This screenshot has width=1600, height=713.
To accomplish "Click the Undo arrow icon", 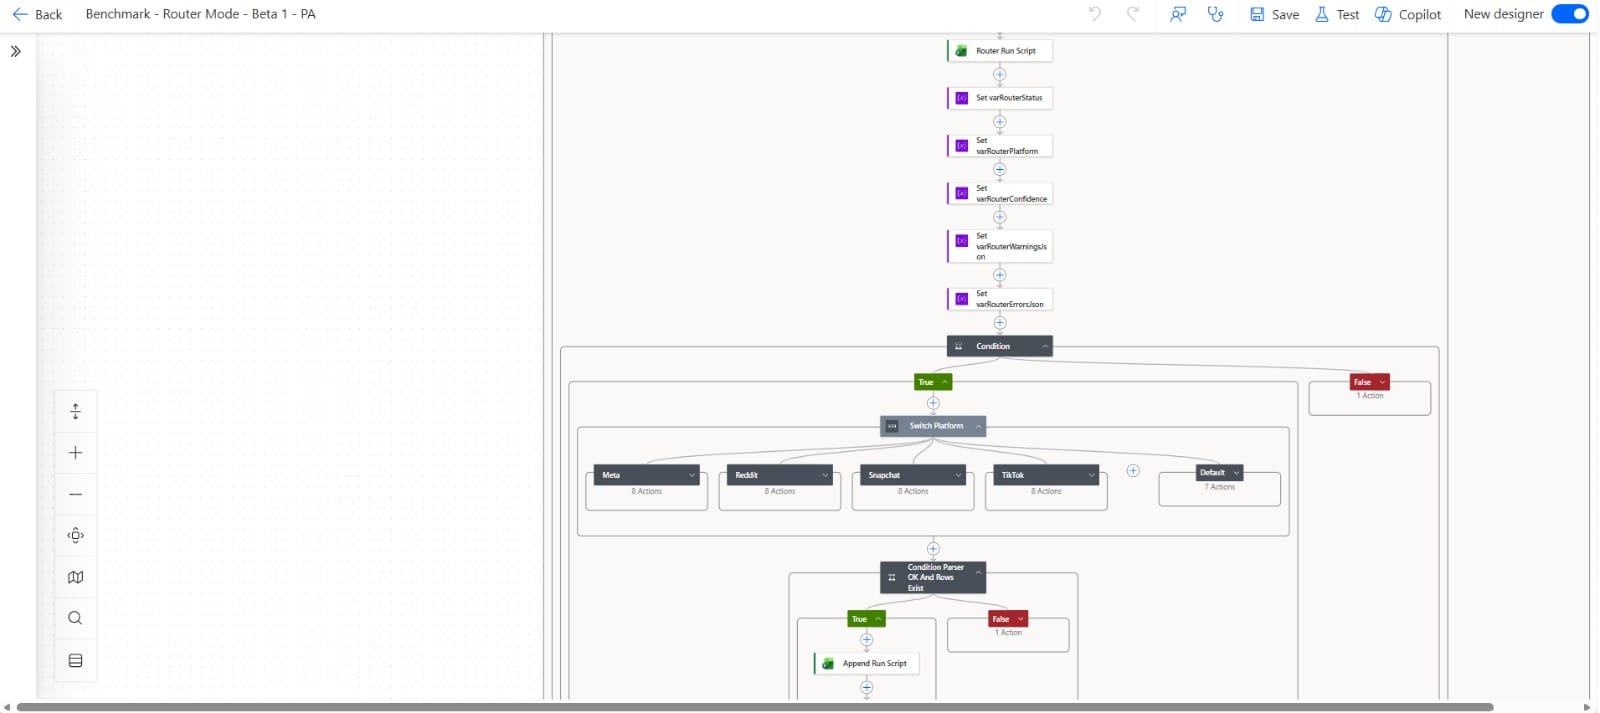I will point(1095,14).
